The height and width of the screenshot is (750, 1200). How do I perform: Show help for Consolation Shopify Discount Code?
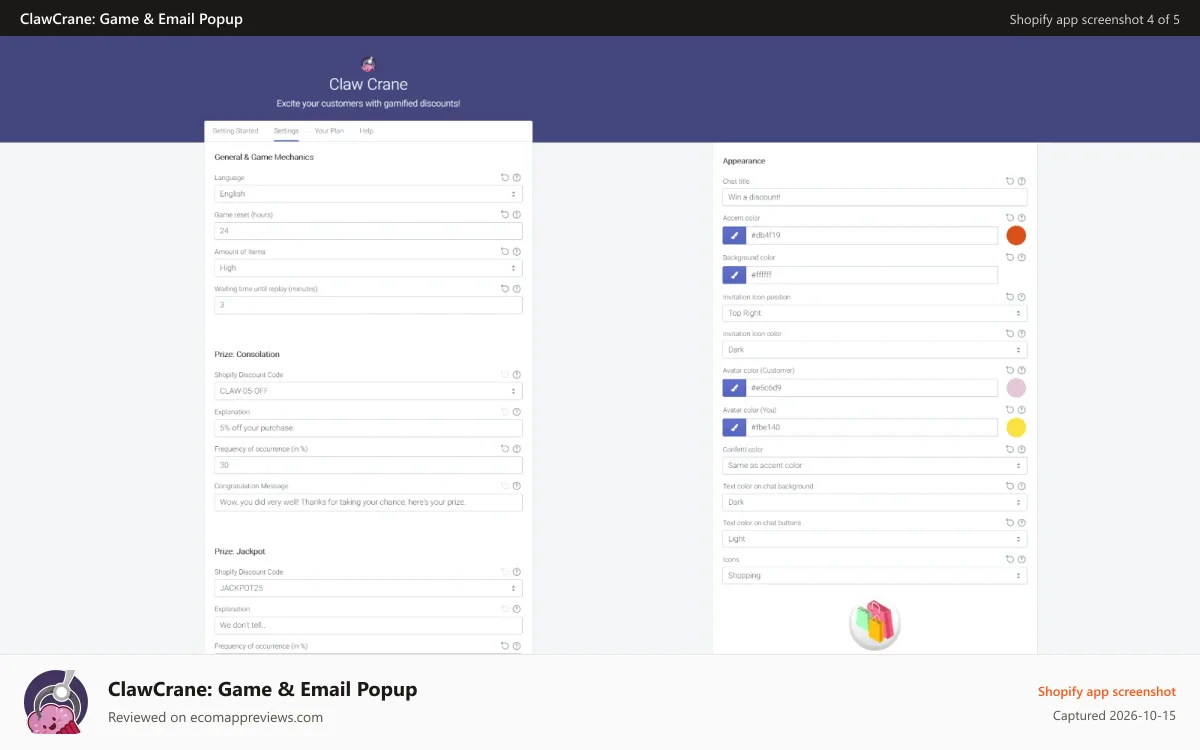tap(517, 374)
